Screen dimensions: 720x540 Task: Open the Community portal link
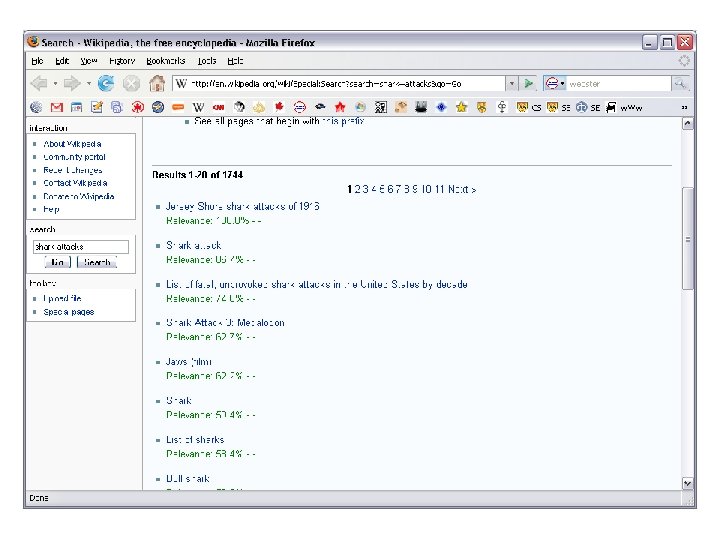pyautogui.click(x=74, y=157)
